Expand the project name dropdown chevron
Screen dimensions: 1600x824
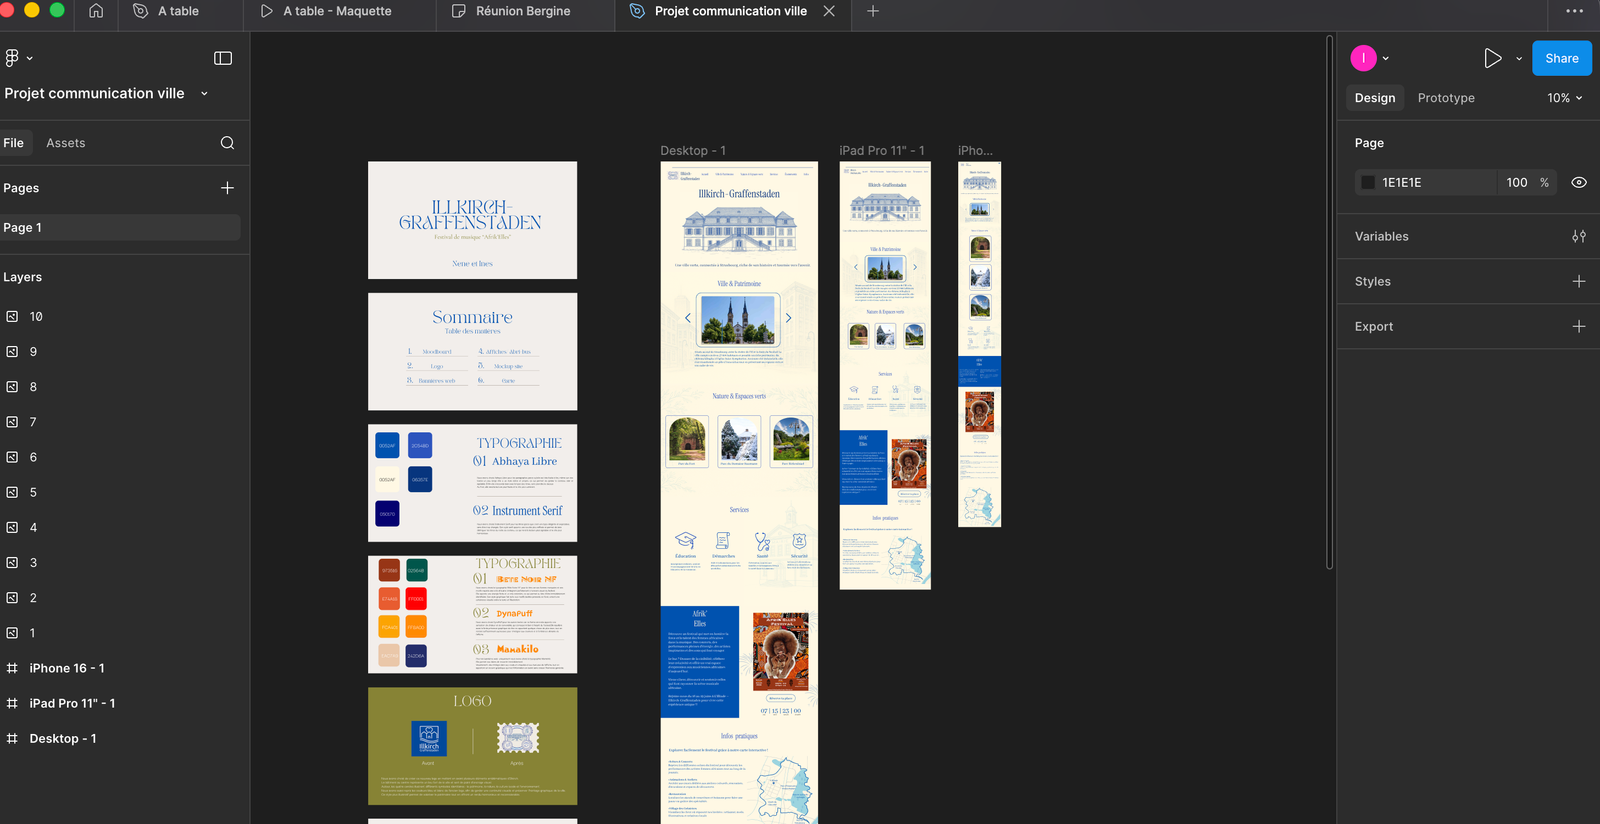click(204, 94)
